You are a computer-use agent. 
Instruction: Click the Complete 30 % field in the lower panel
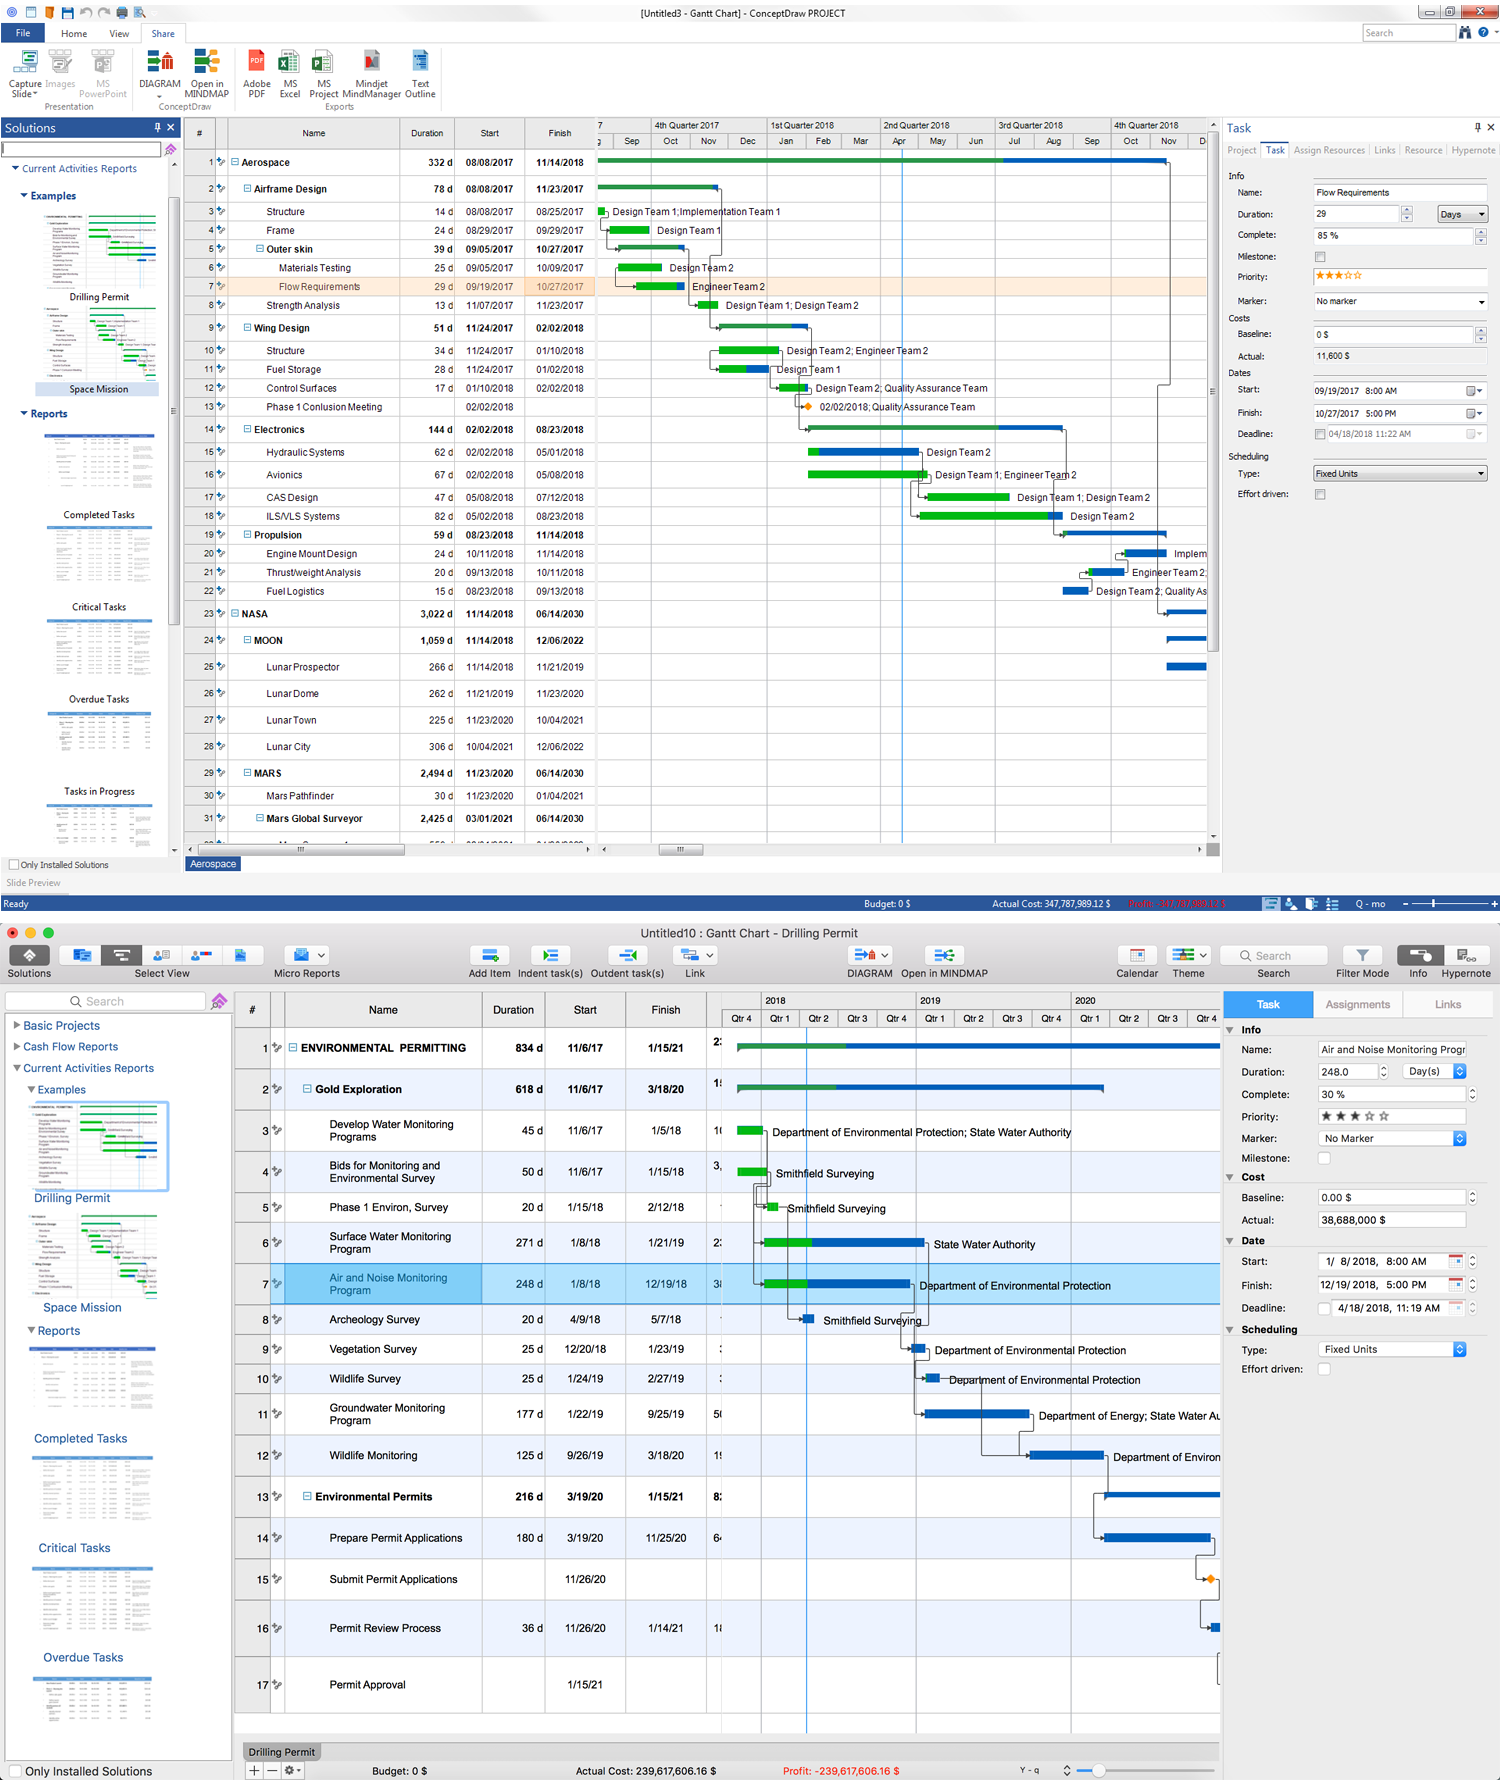1392,1094
